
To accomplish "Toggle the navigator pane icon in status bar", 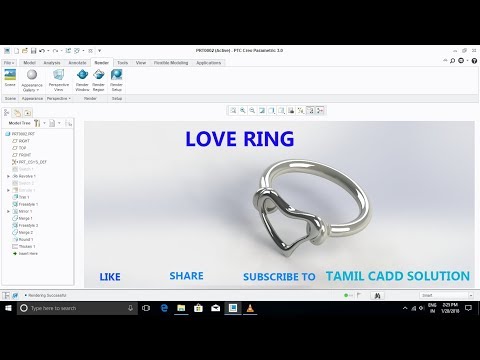I will [6, 295].
